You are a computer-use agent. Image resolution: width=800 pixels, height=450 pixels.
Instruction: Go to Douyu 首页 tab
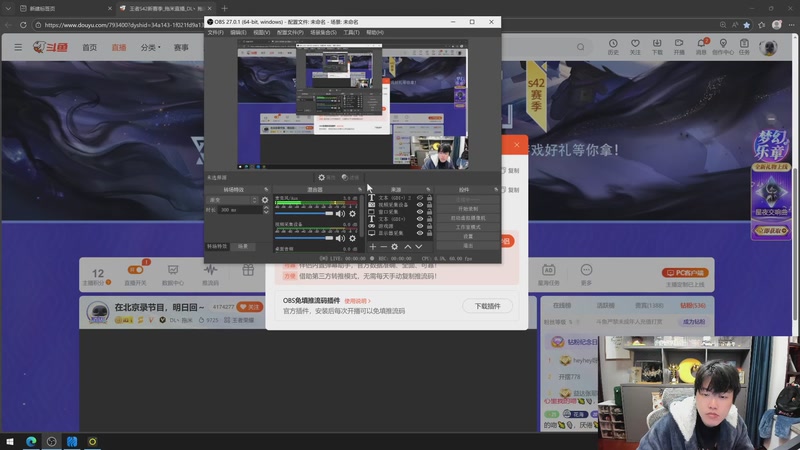click(x=89, y=47)
